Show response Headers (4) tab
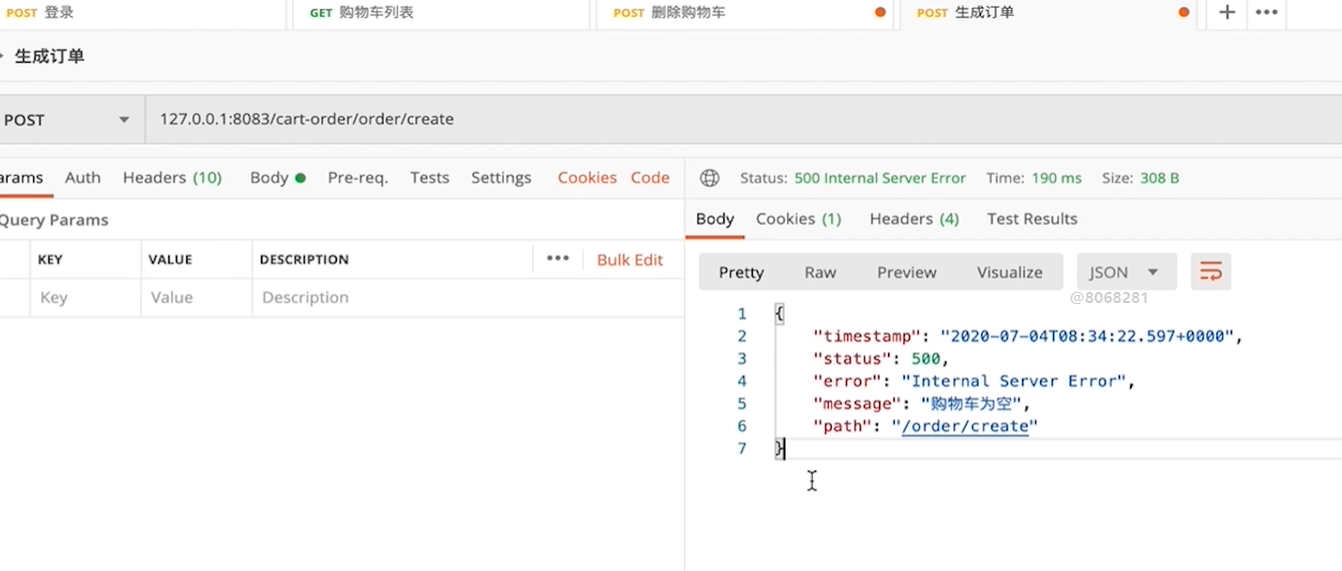Image resolution: width=1342 pixels, height=571 pixels. pyautogui.click(x=914, y=219)
